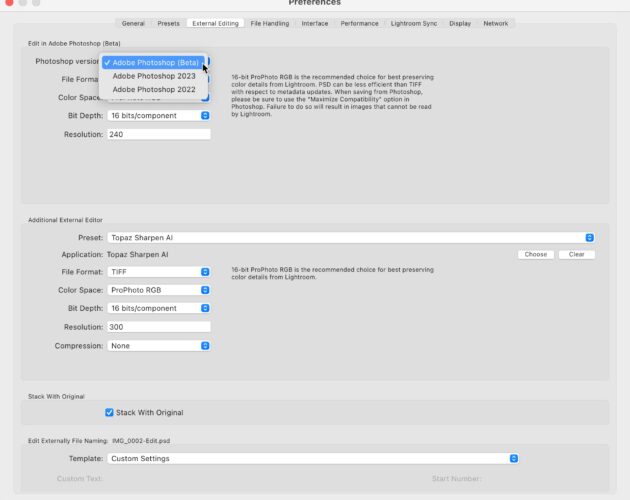Open the Network tab

tap(495, 23)
